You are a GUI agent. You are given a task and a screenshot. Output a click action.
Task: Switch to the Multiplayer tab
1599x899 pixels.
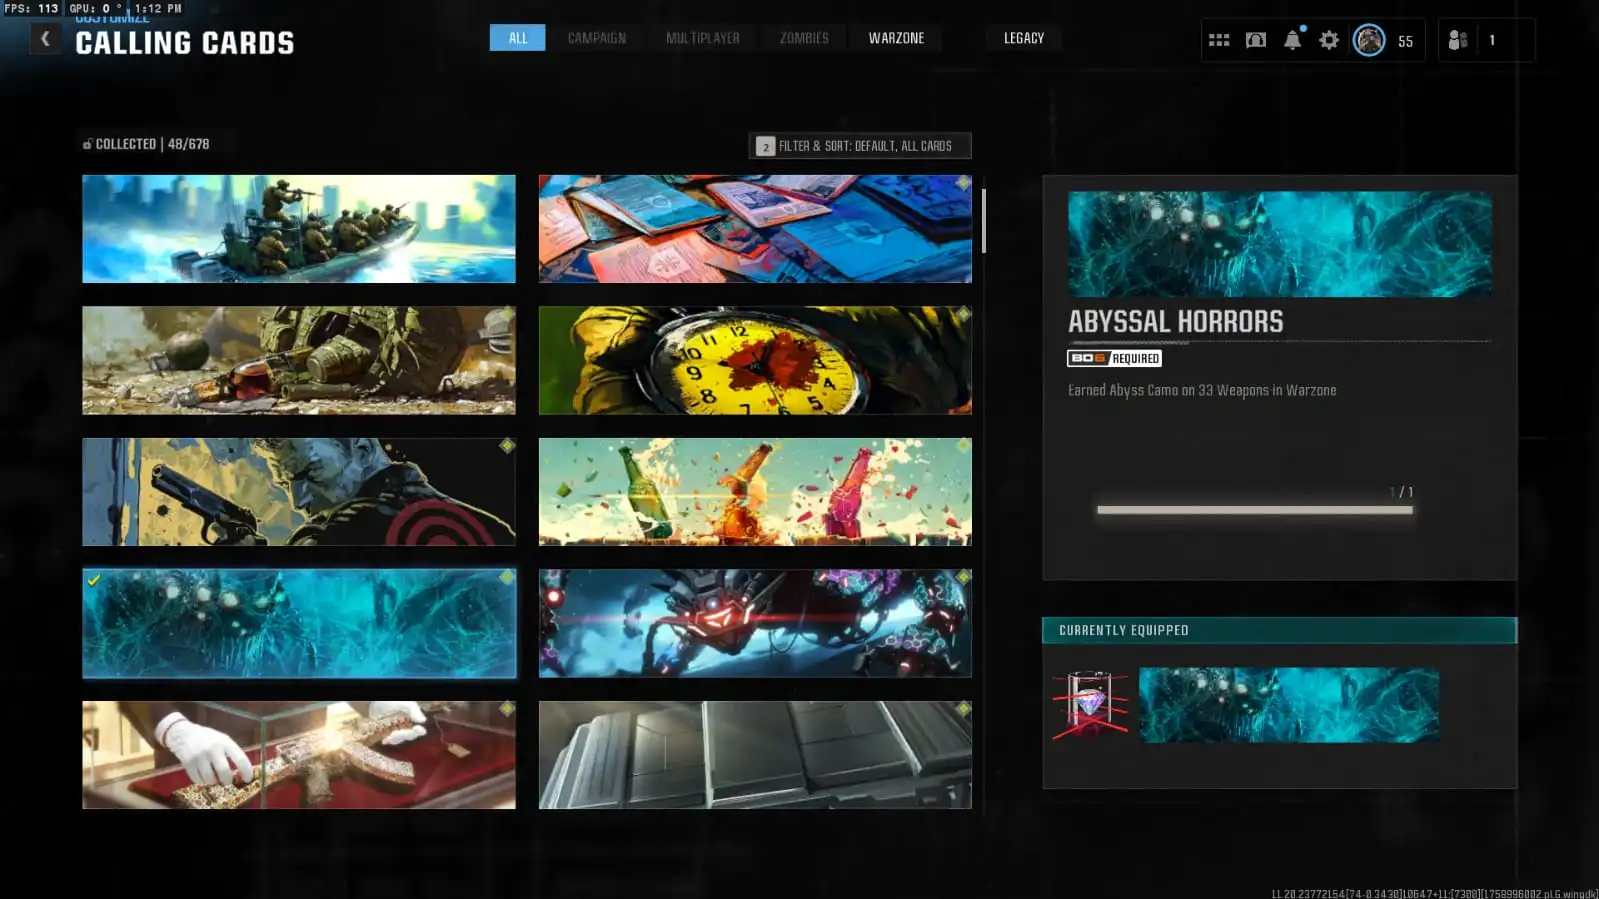click(x=703, y=38)
